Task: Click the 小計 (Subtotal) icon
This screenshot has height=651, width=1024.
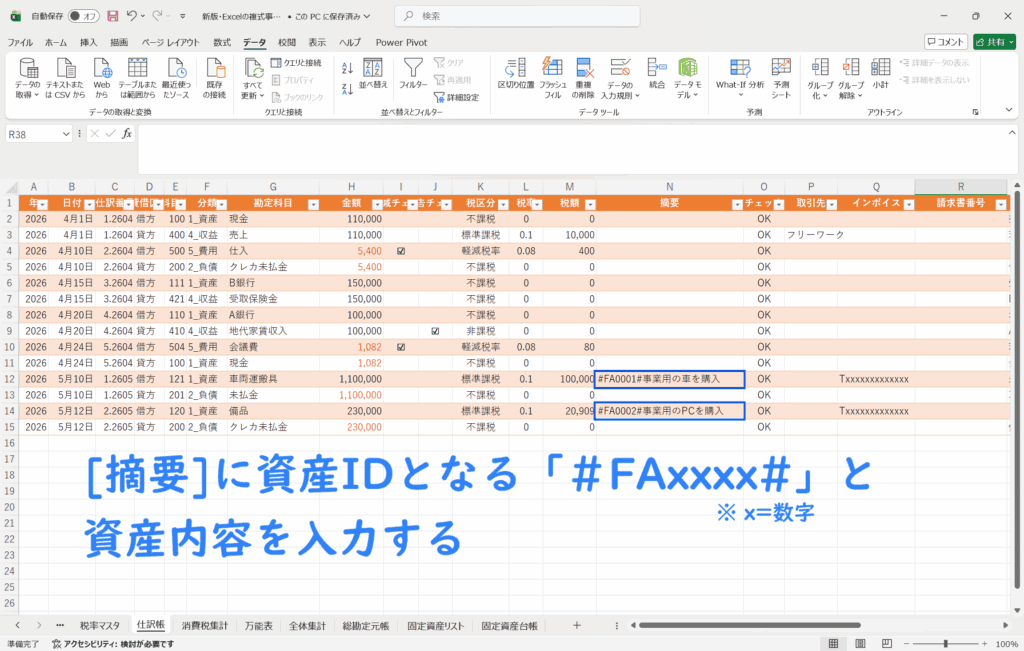Action: click(x=880, y=68)
